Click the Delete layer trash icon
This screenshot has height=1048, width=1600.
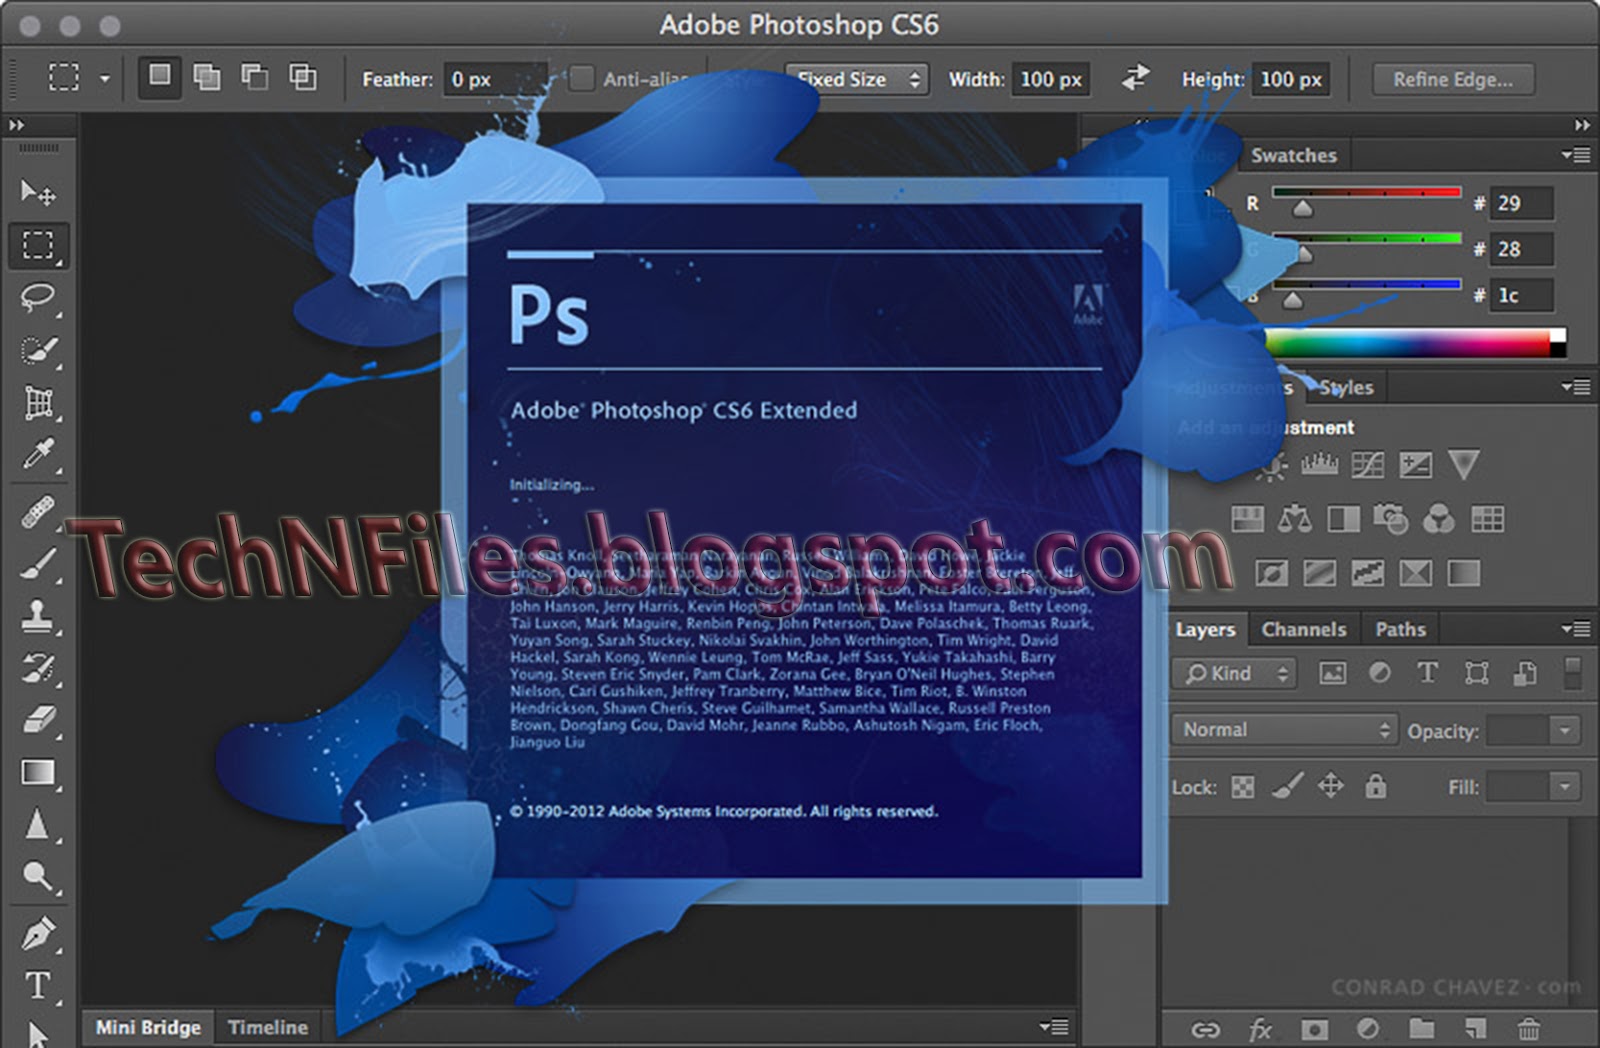tap(1528, 1028)
